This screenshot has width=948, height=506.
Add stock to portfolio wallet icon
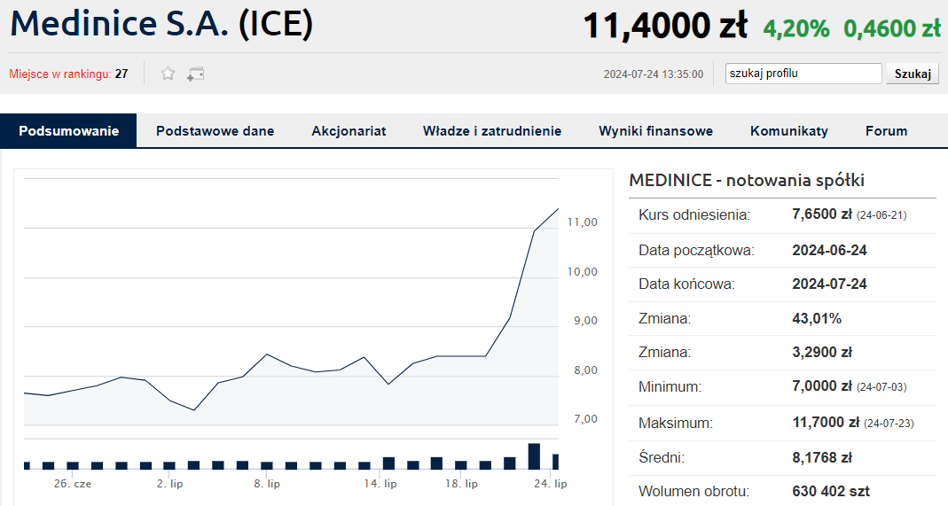[195, 74]
